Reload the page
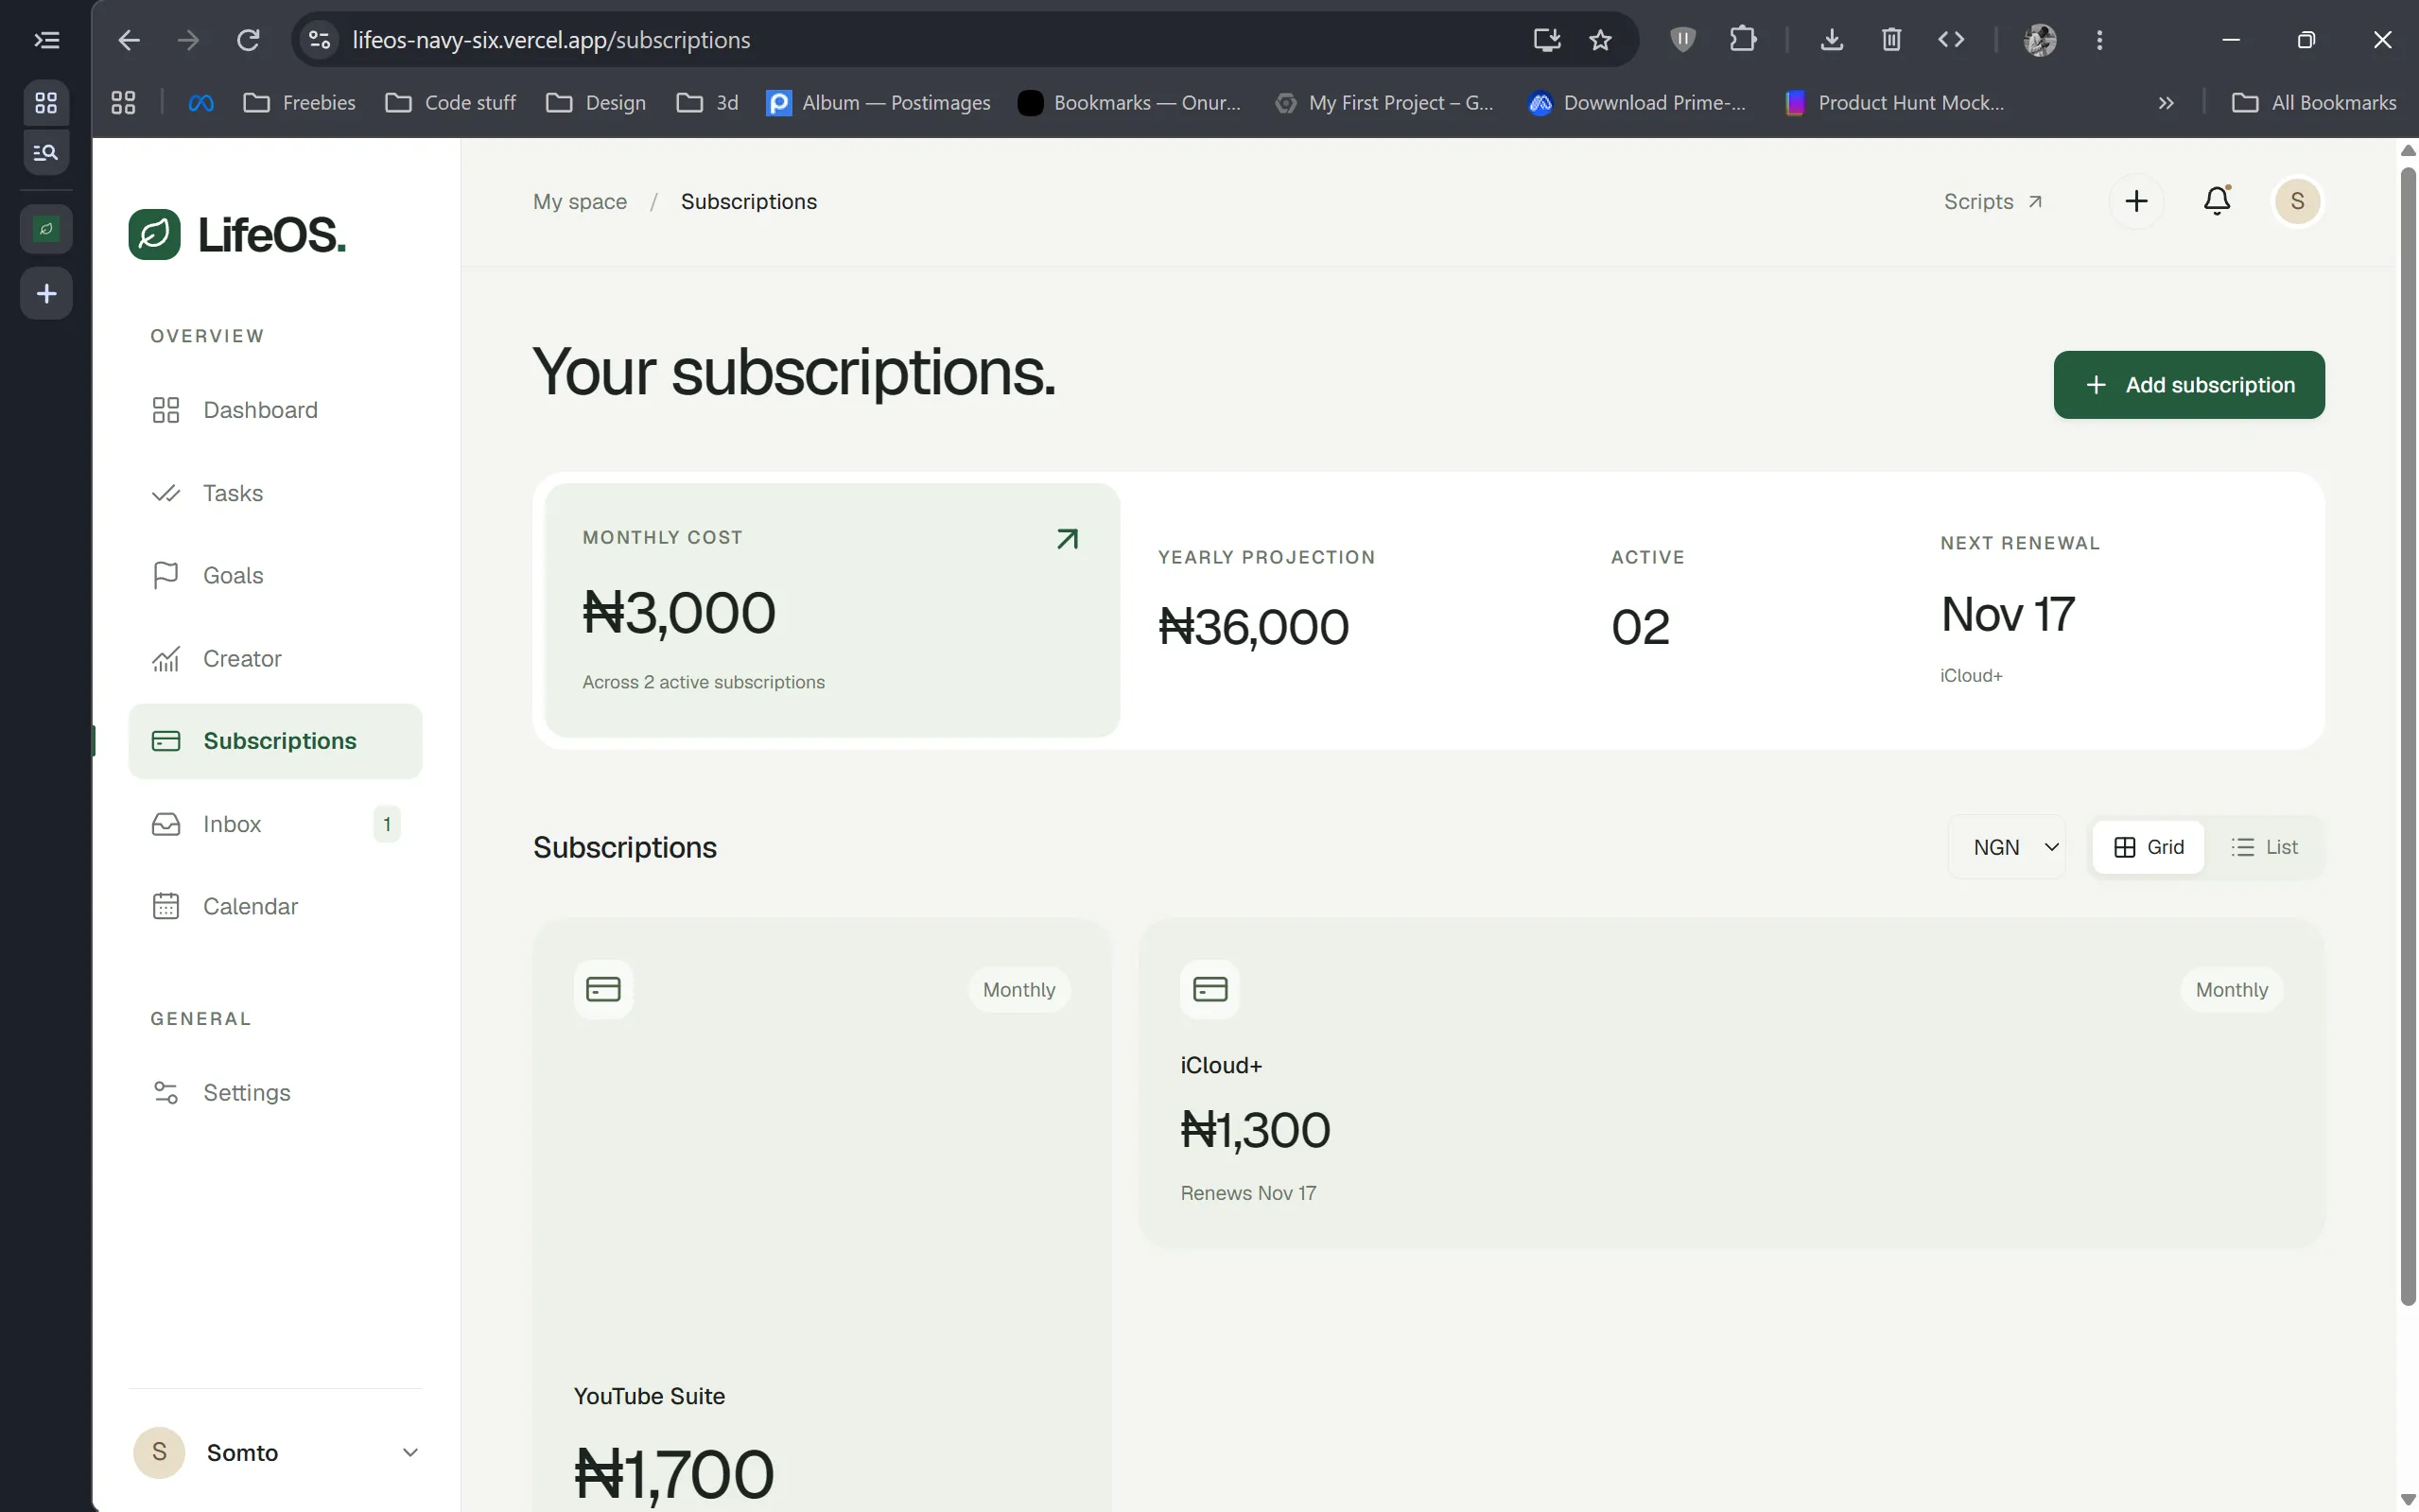 pyautogui.click(x=248, y=40)
